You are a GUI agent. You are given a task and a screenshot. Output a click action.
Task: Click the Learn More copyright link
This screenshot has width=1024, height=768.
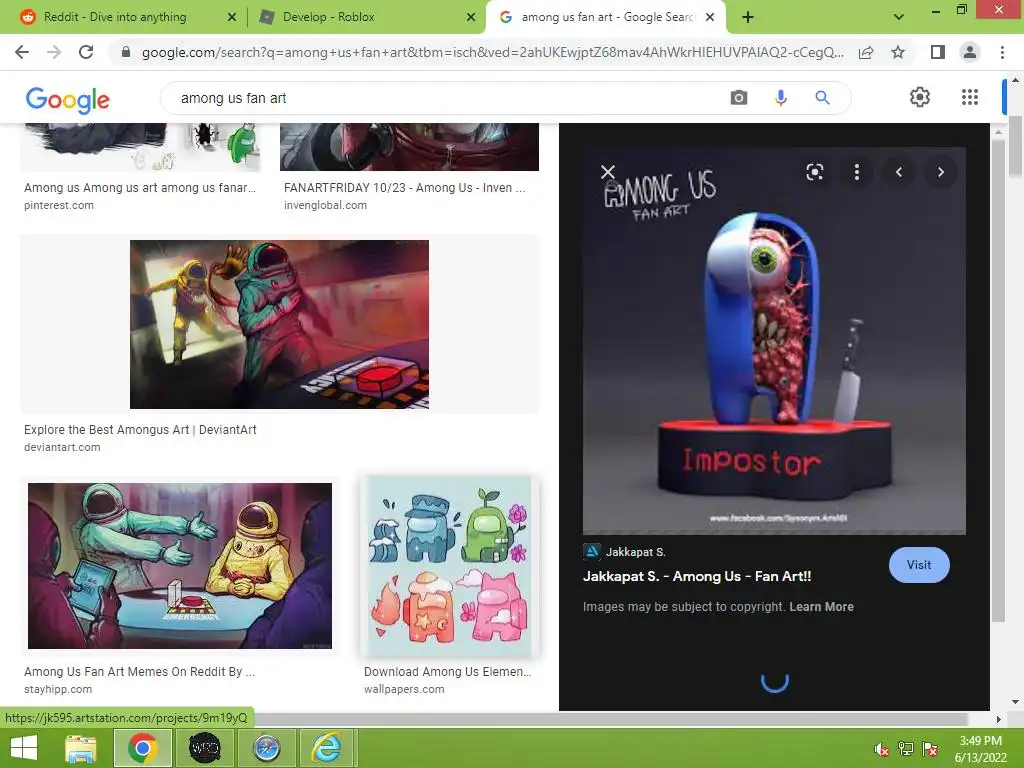click(821, 607)
